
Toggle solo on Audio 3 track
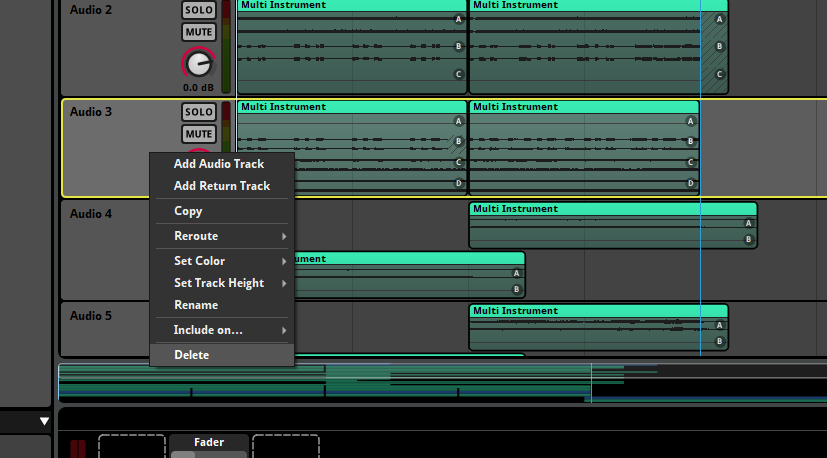point(199,112)
